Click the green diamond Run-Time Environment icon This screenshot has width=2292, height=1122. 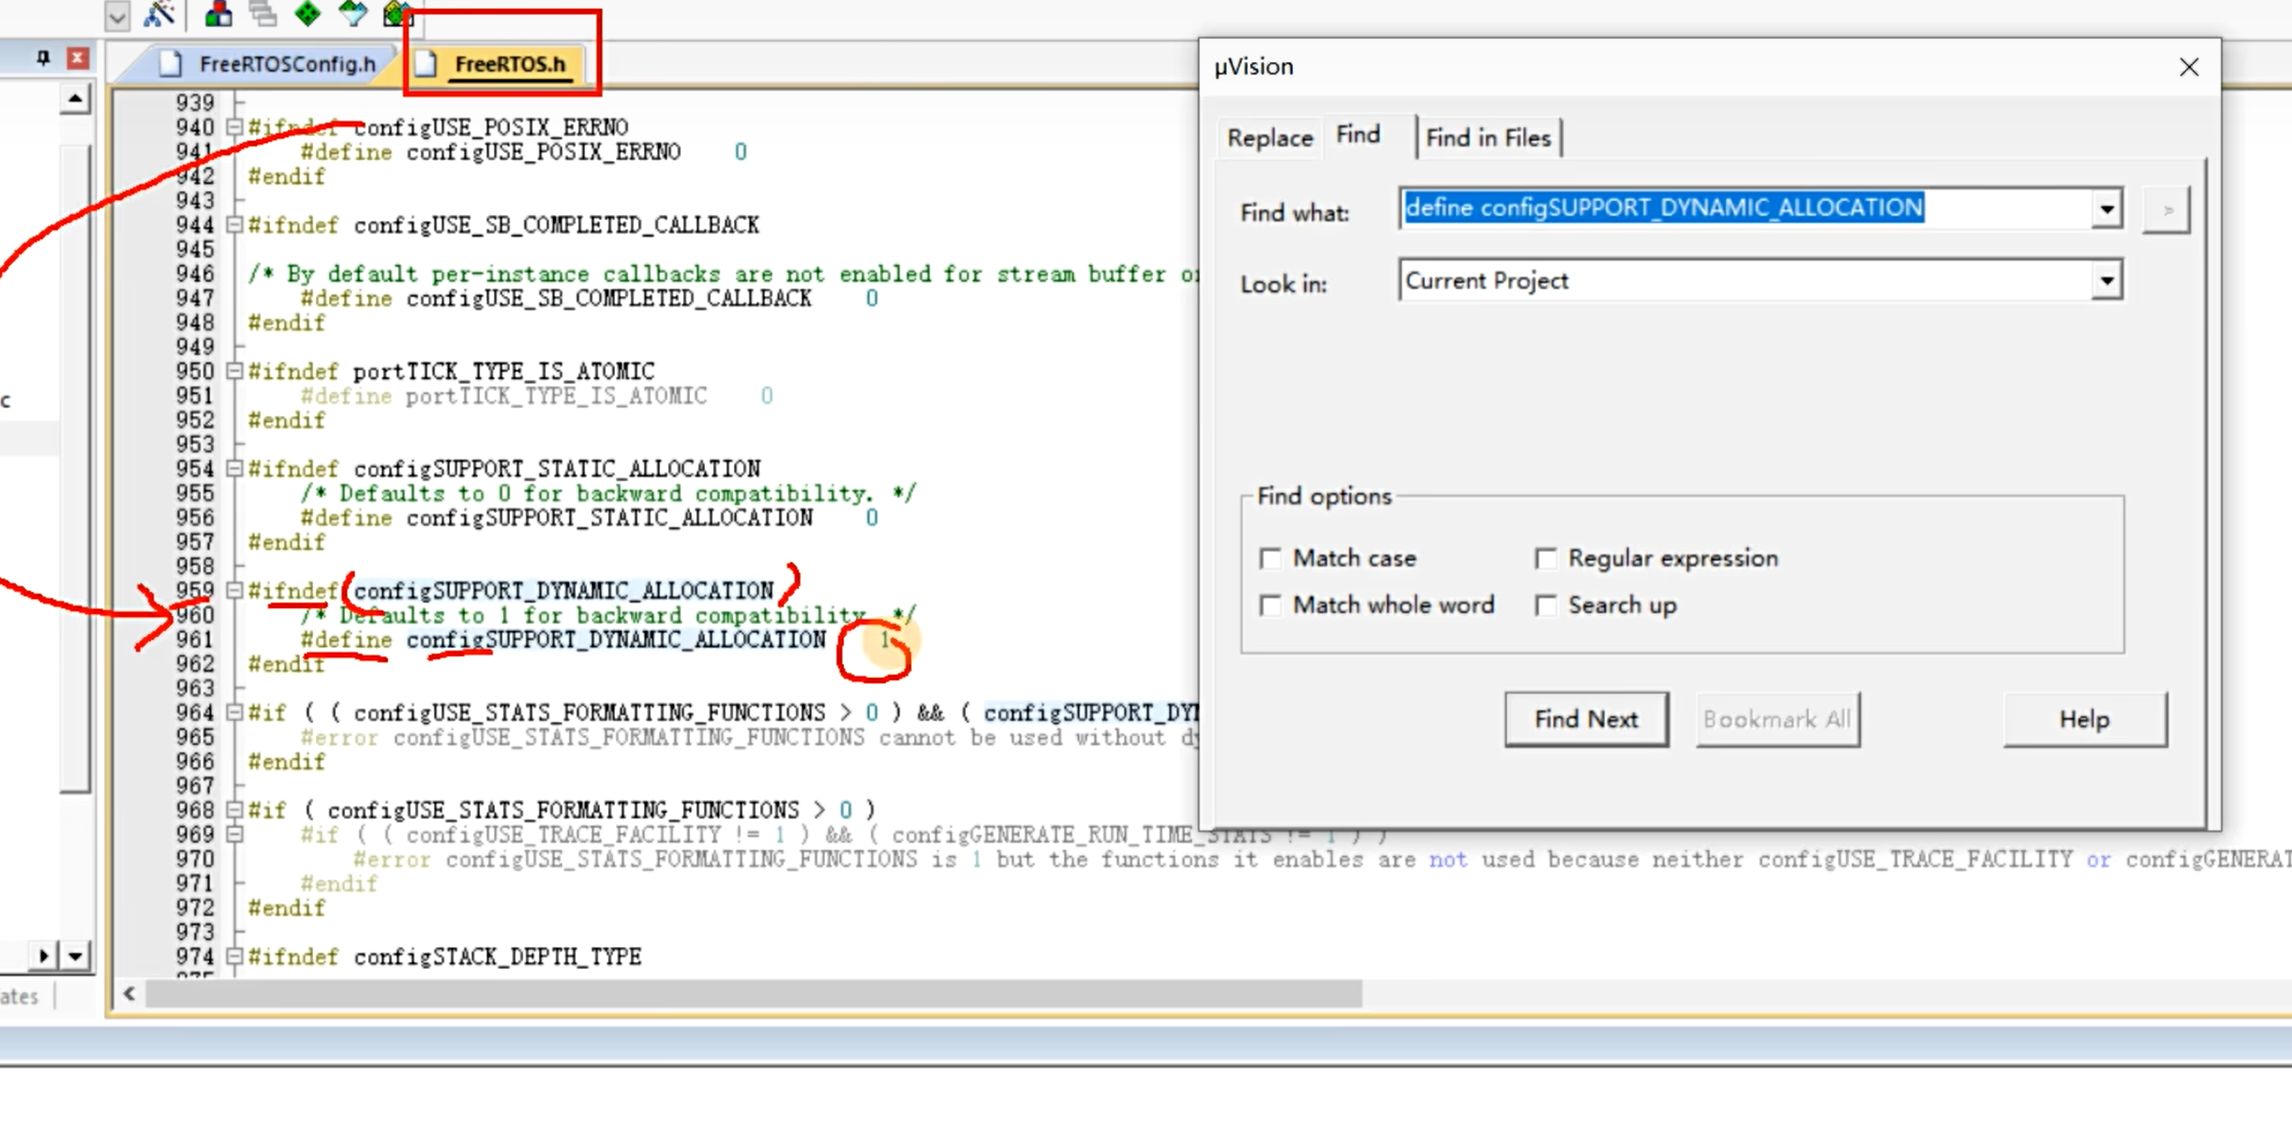(x=308, y=14)
